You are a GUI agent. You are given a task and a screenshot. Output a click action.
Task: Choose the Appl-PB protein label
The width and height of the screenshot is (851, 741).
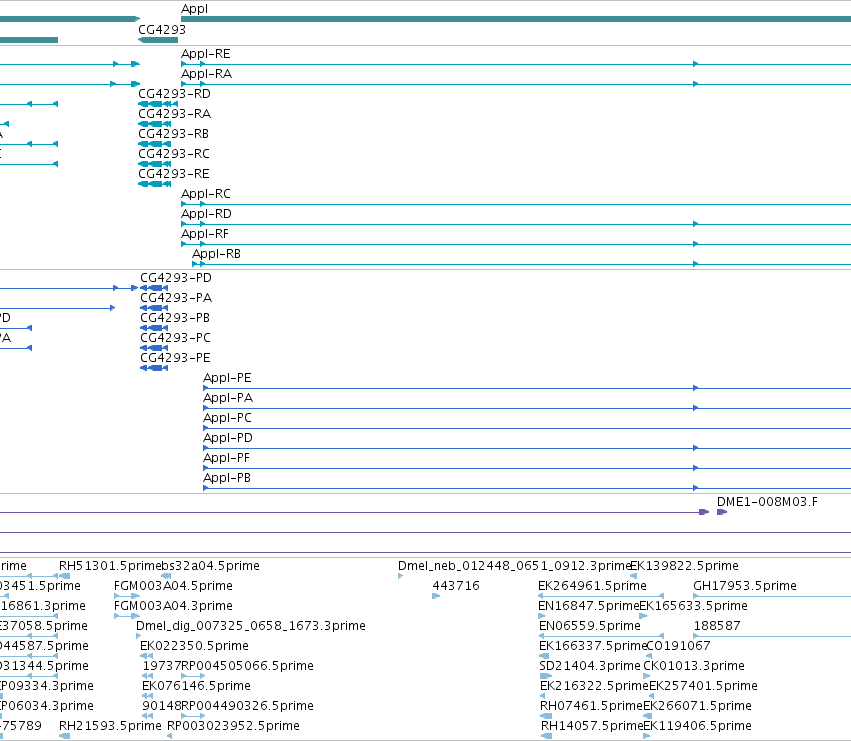point(227,478)
